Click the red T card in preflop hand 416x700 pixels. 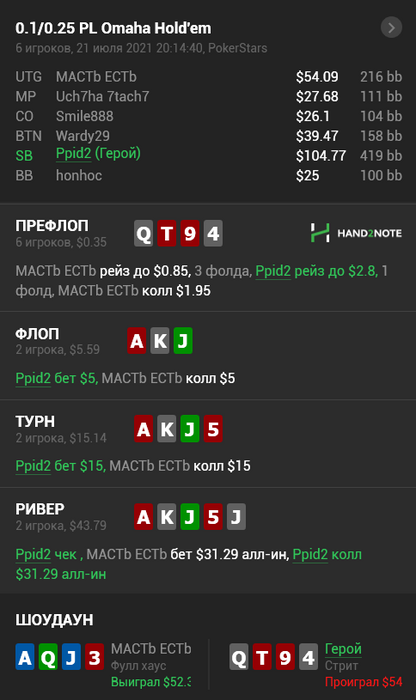pyautogui.click(x=166, y=233)
